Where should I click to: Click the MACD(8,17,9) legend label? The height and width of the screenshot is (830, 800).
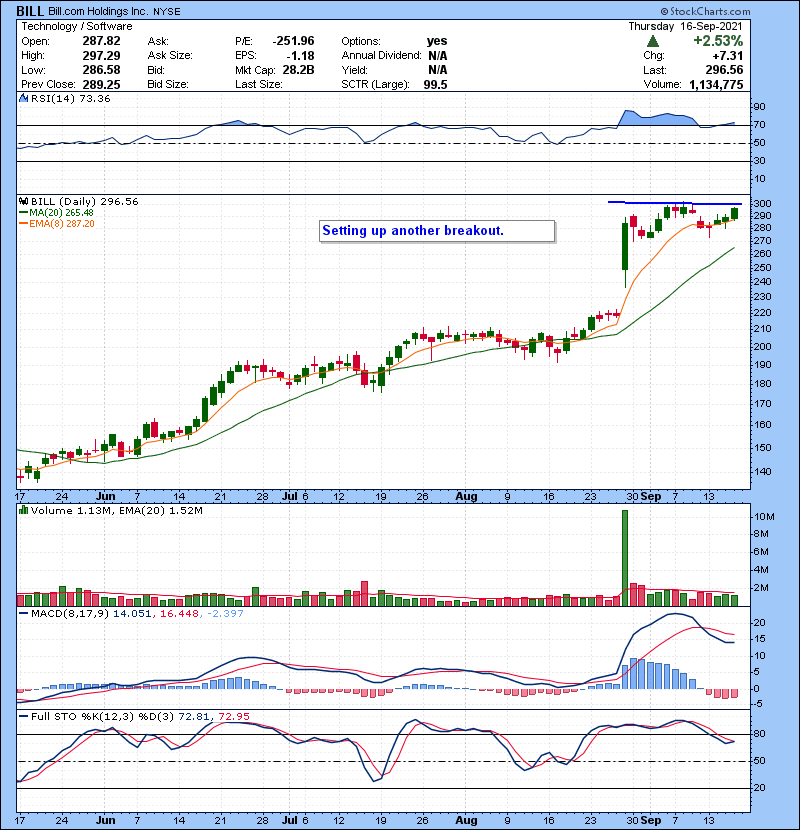tap(71, 614)
